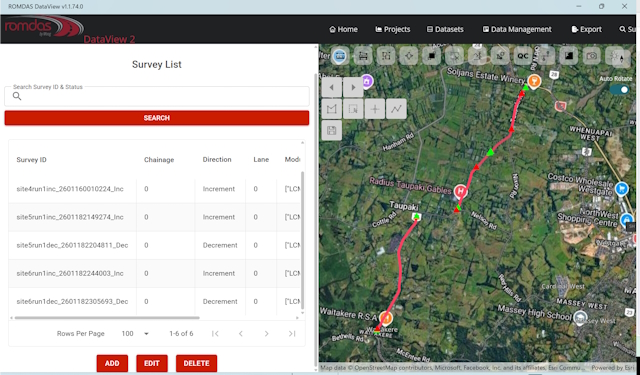This screenshot has width=640, height=375.
Task: Click the Chainage column header
Action: point(159,160)
